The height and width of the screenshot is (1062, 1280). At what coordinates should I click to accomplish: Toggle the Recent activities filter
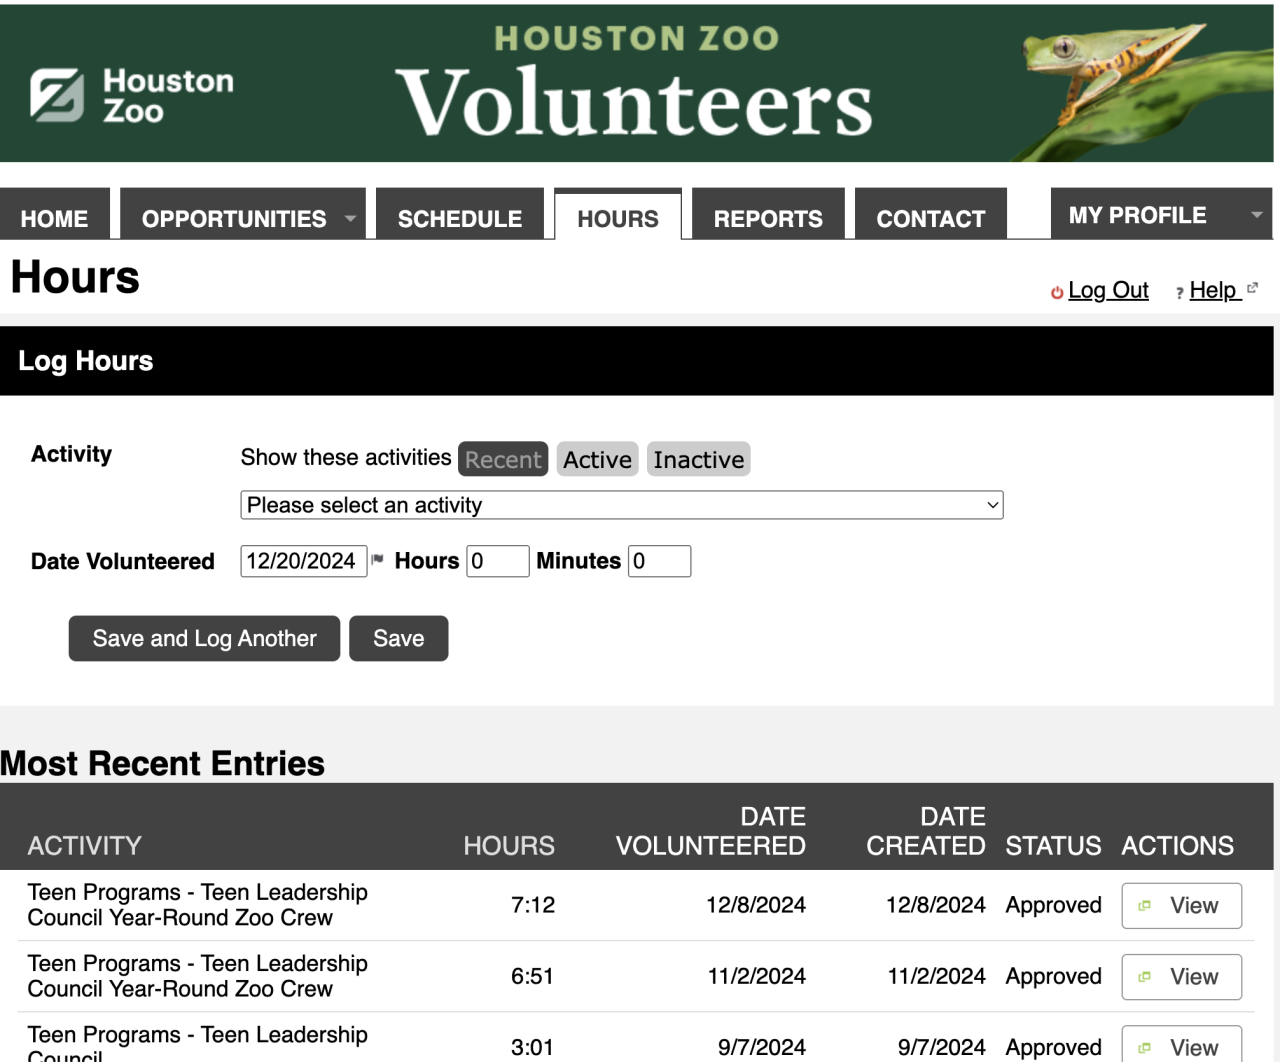click(503, 459)
